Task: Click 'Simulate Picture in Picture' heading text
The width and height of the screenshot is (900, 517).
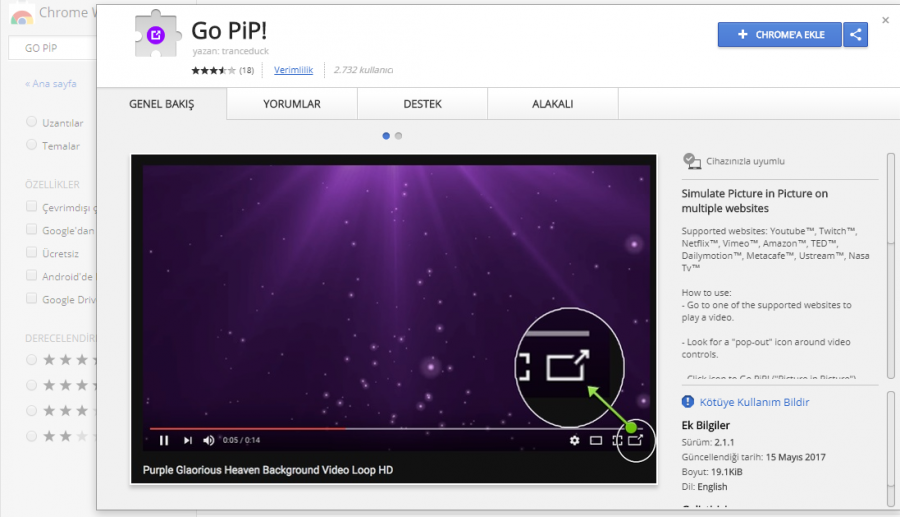Action: (754, 201)
